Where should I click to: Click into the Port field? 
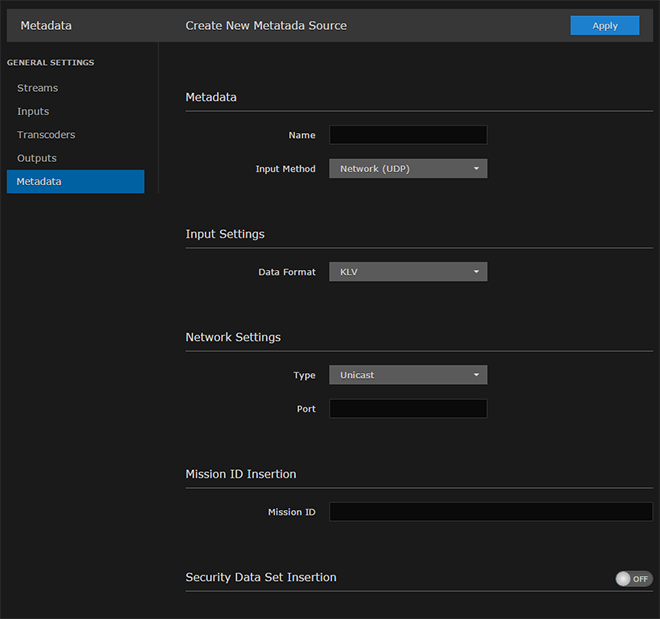click(408, 409)
